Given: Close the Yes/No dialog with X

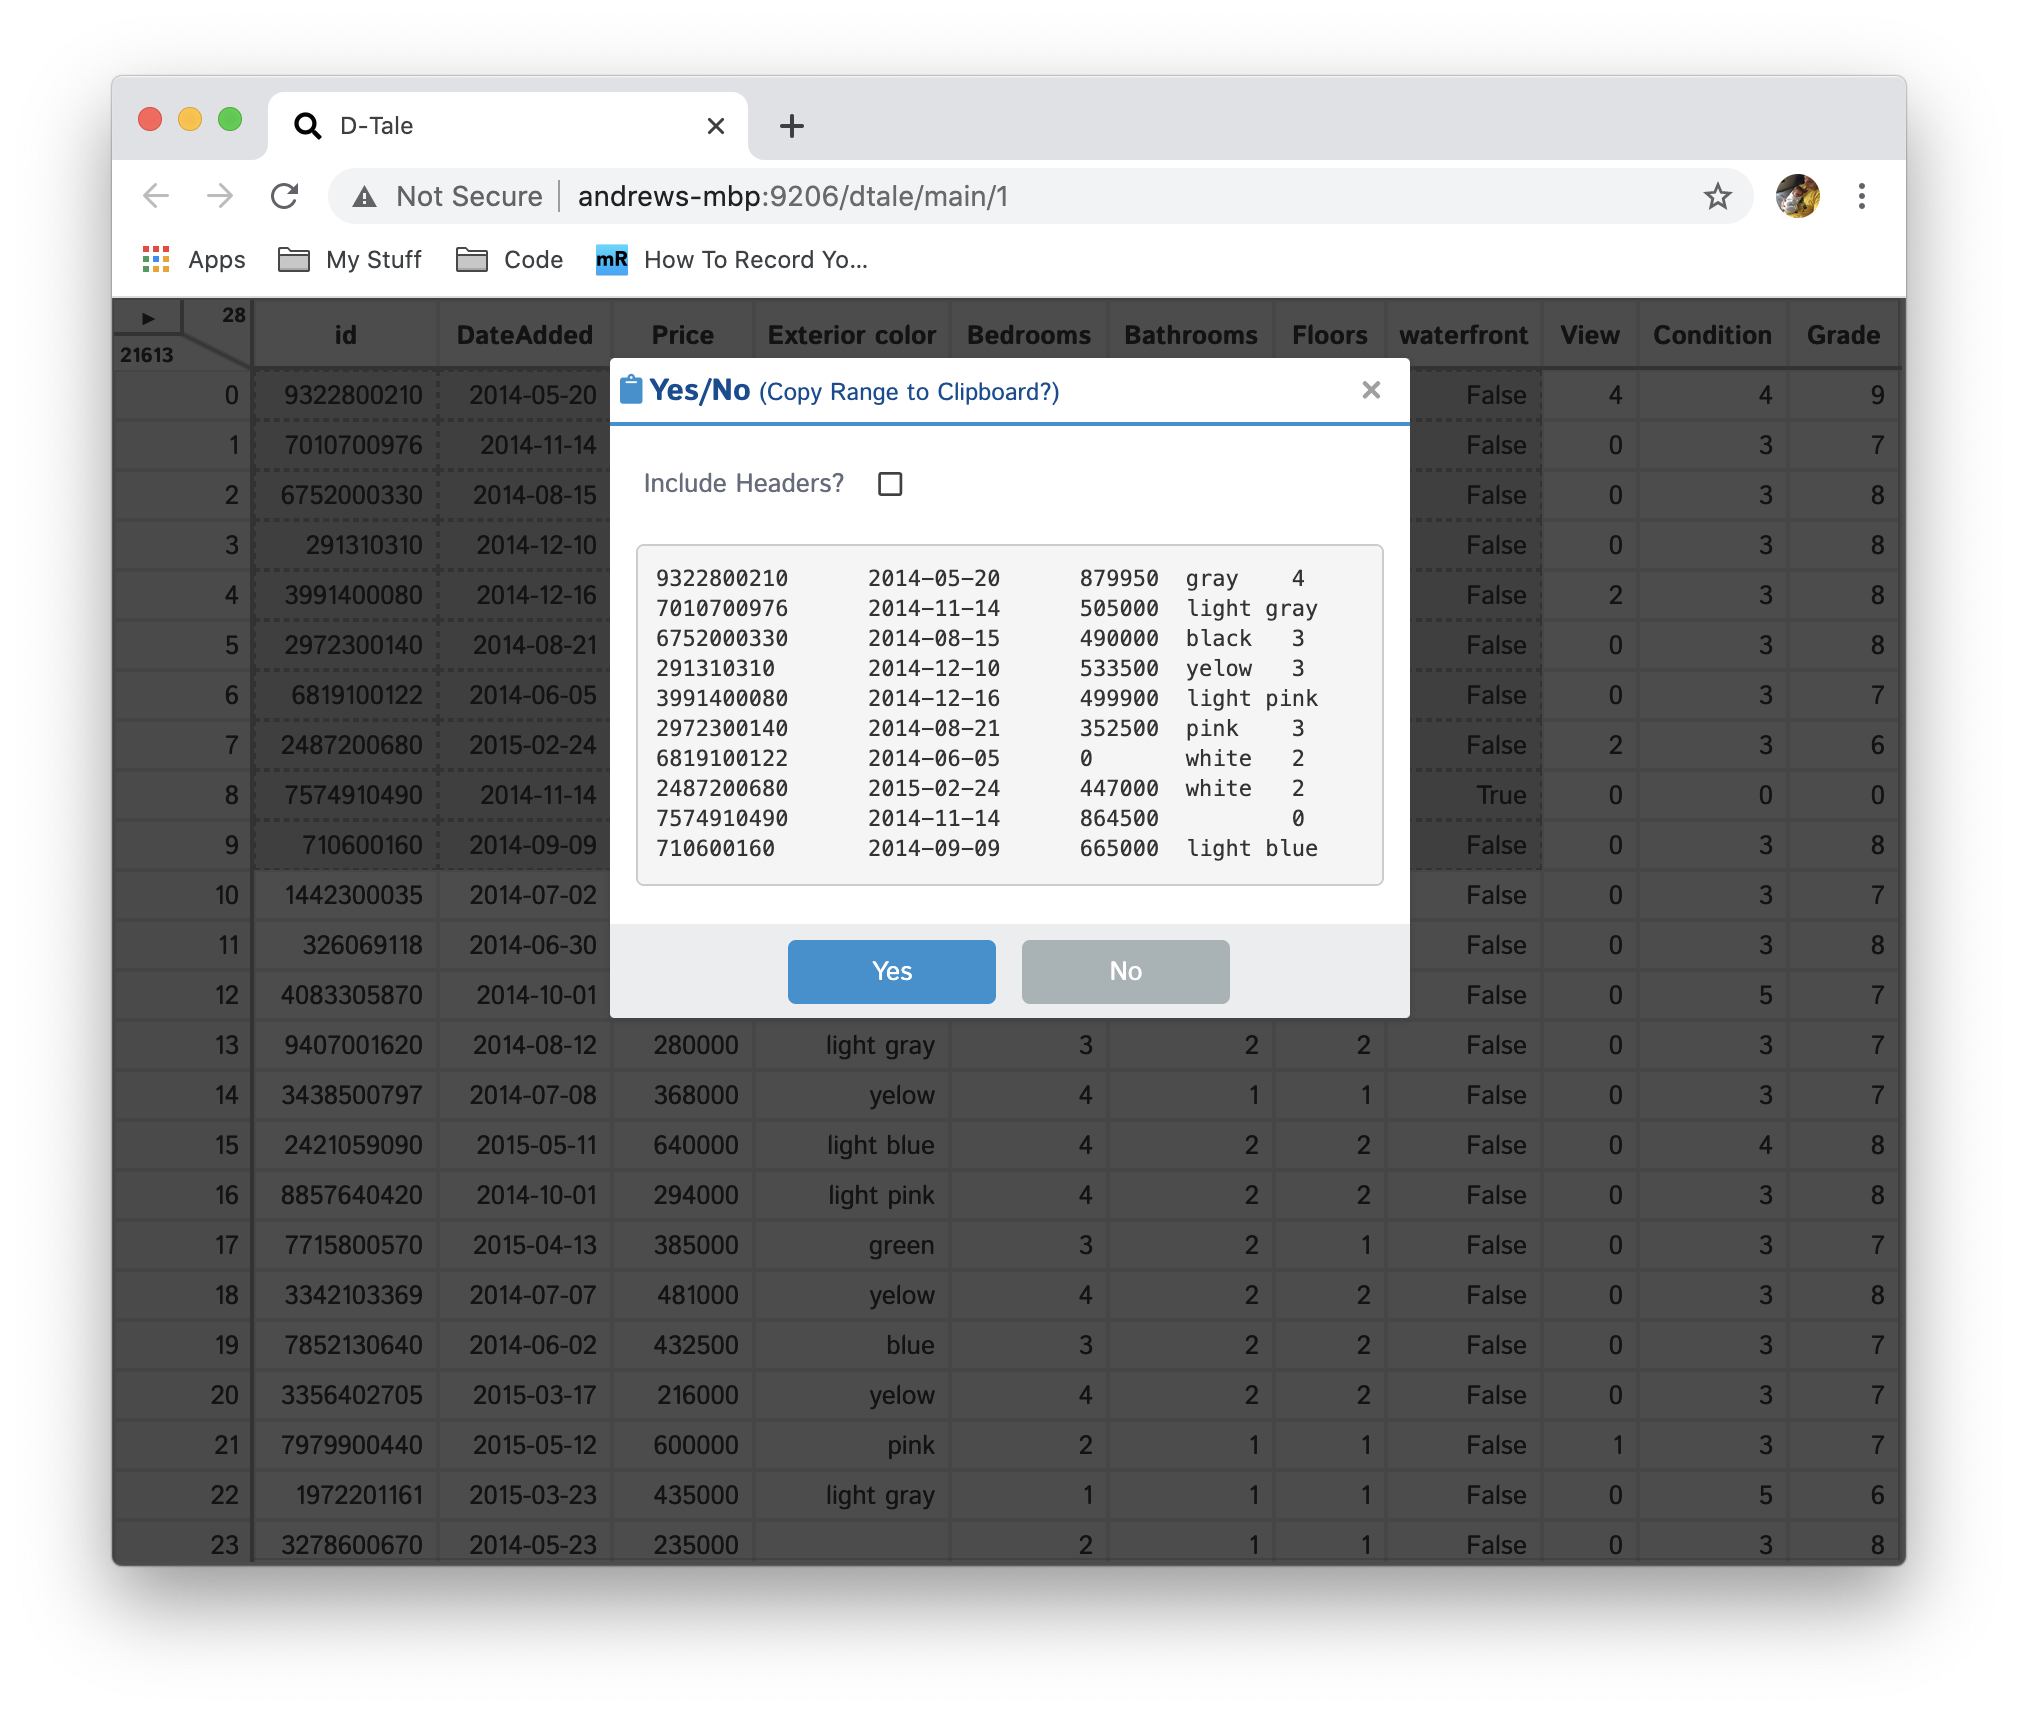Looking at the screenshot, I should coord(1371,390).
